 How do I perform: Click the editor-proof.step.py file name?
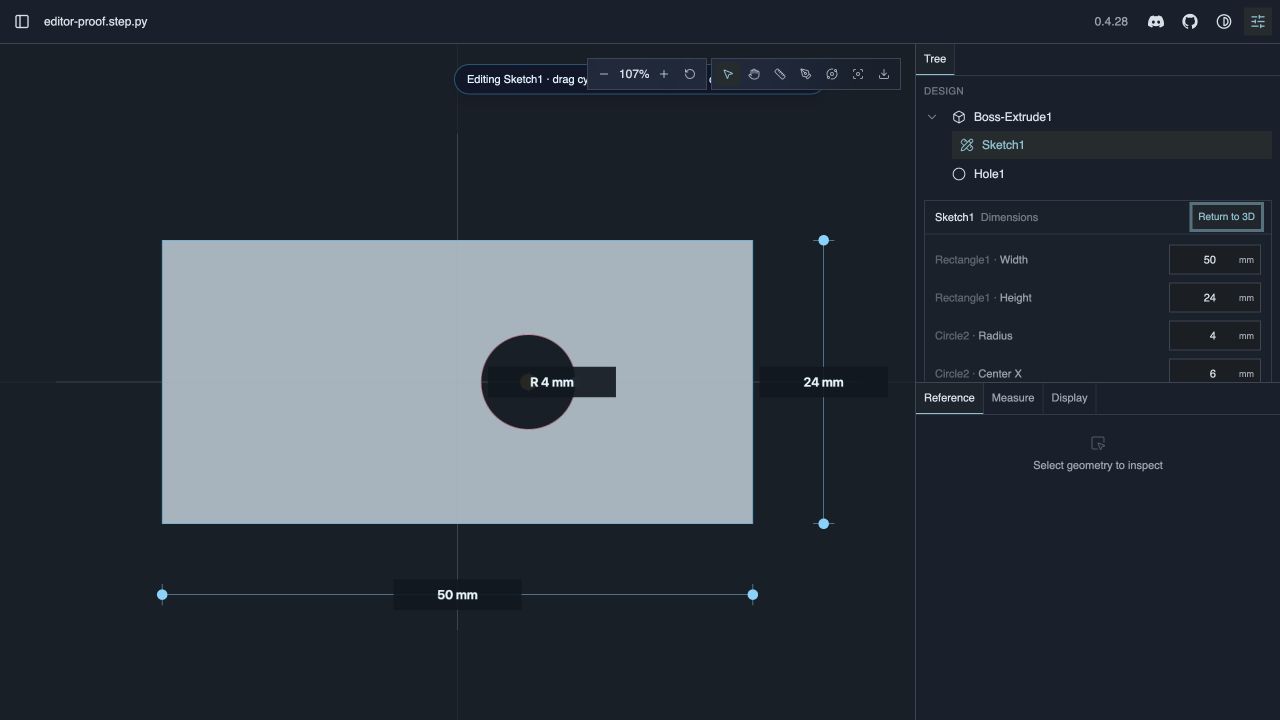coord(96,21)
